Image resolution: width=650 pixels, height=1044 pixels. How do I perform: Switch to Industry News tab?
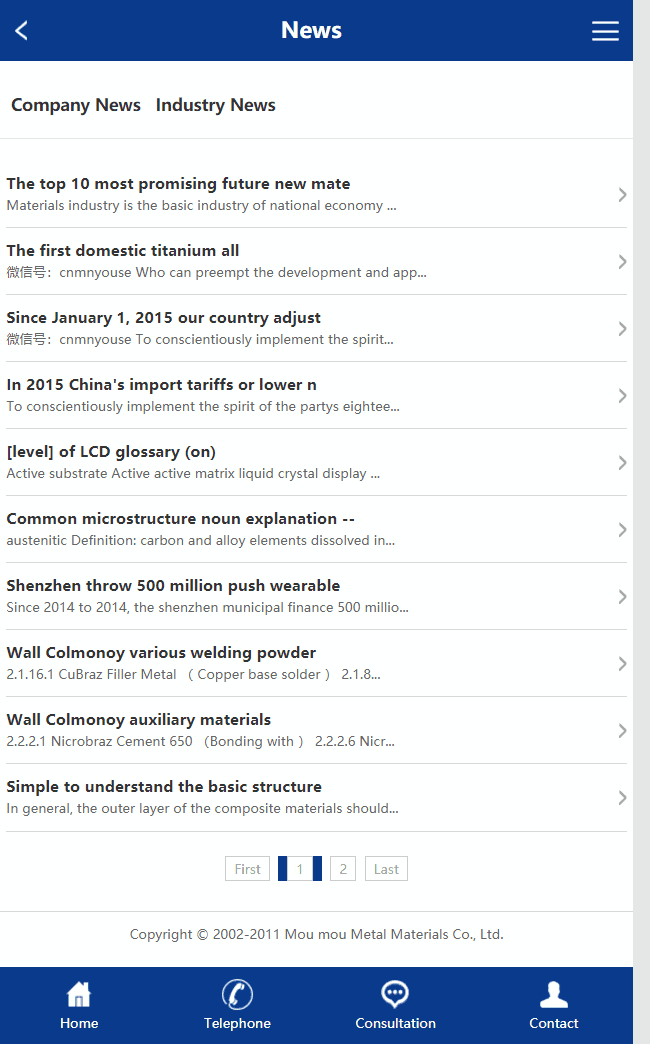(216, 105)
